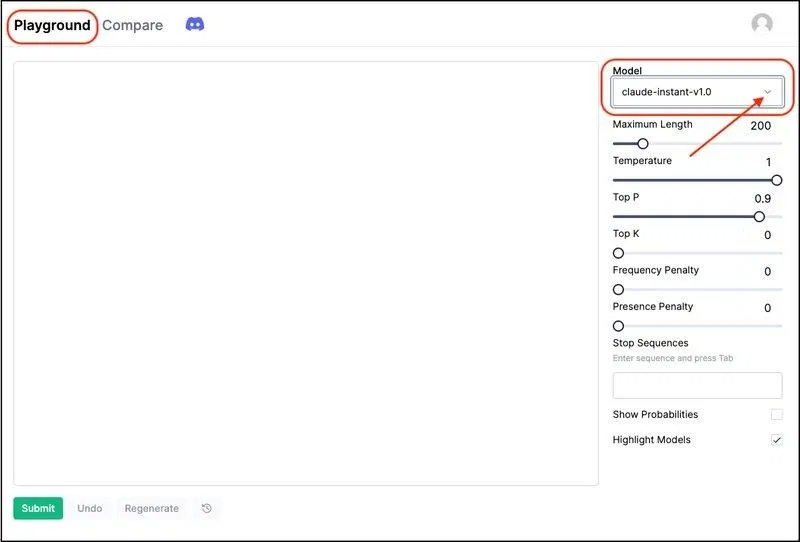Click the Presence Penalty label
Viewport: 800px width, 542px height.
point(653,307)
